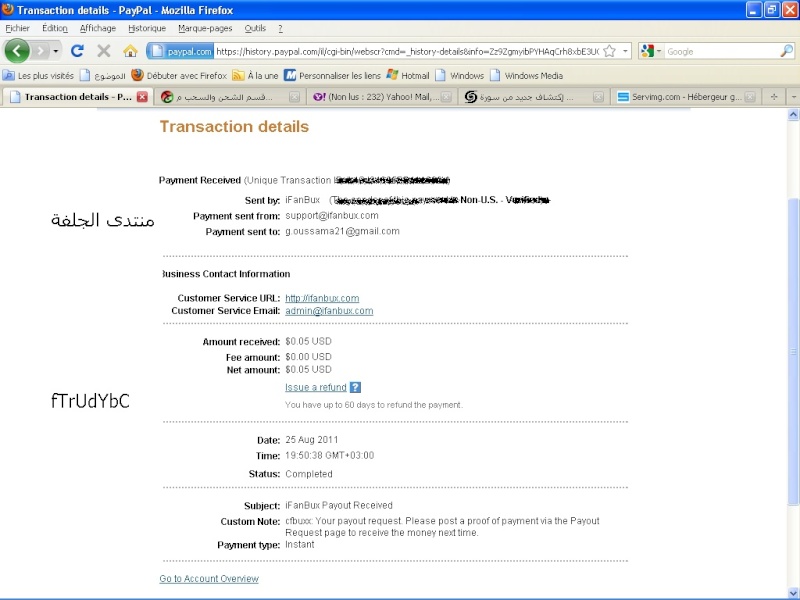
Task: Close the Transaction details tab
Action: pyautogui.click(x=142, y=97)
